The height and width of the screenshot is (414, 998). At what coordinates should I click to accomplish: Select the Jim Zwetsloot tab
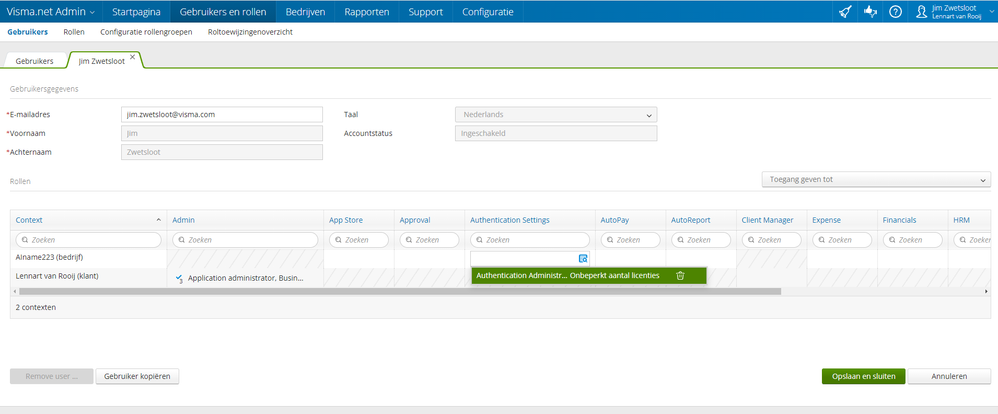pyautogui.click(x=102, y=61)
